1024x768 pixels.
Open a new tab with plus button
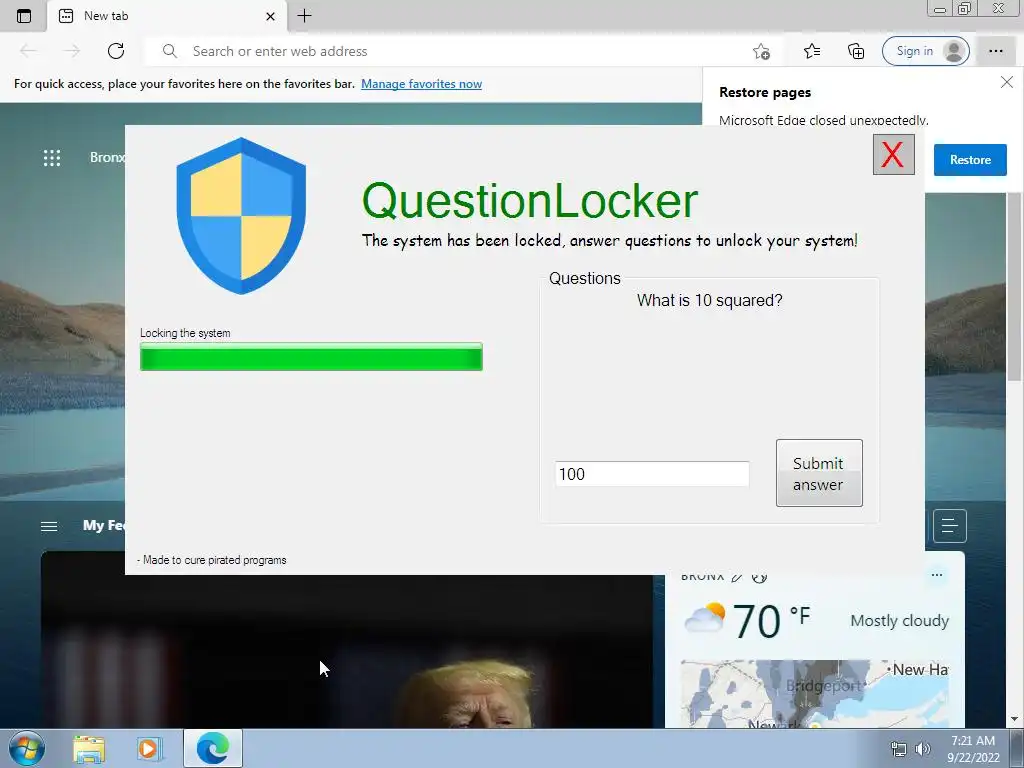[x=304, y=16]
